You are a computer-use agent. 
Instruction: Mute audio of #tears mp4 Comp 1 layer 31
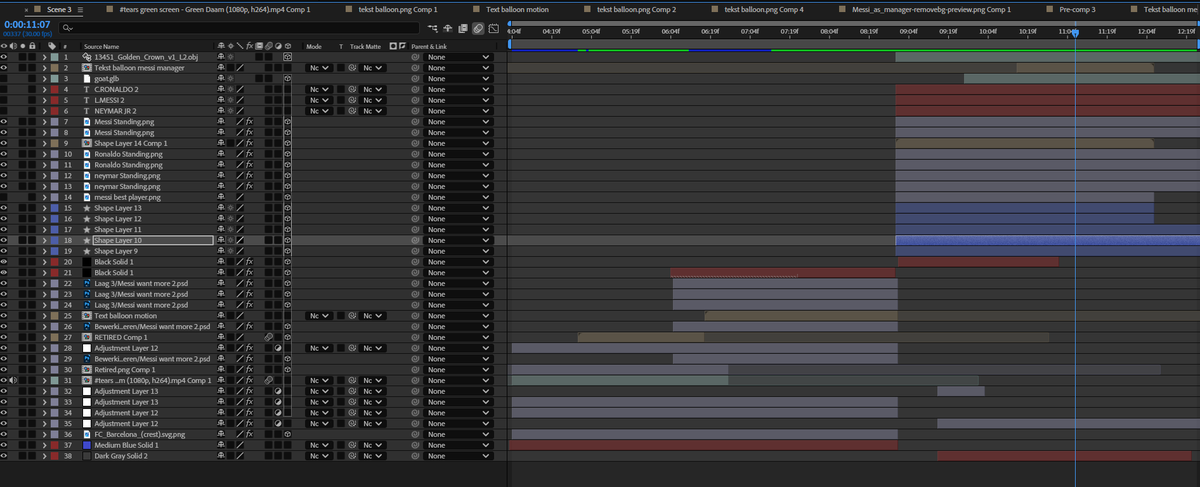pyautogui.click(x=13, y=381)
